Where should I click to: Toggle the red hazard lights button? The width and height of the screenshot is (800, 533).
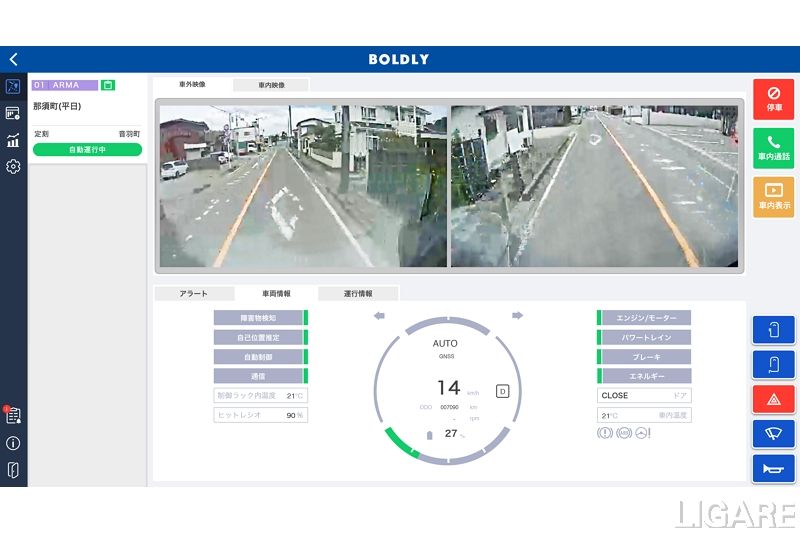[x=773, y=399]
